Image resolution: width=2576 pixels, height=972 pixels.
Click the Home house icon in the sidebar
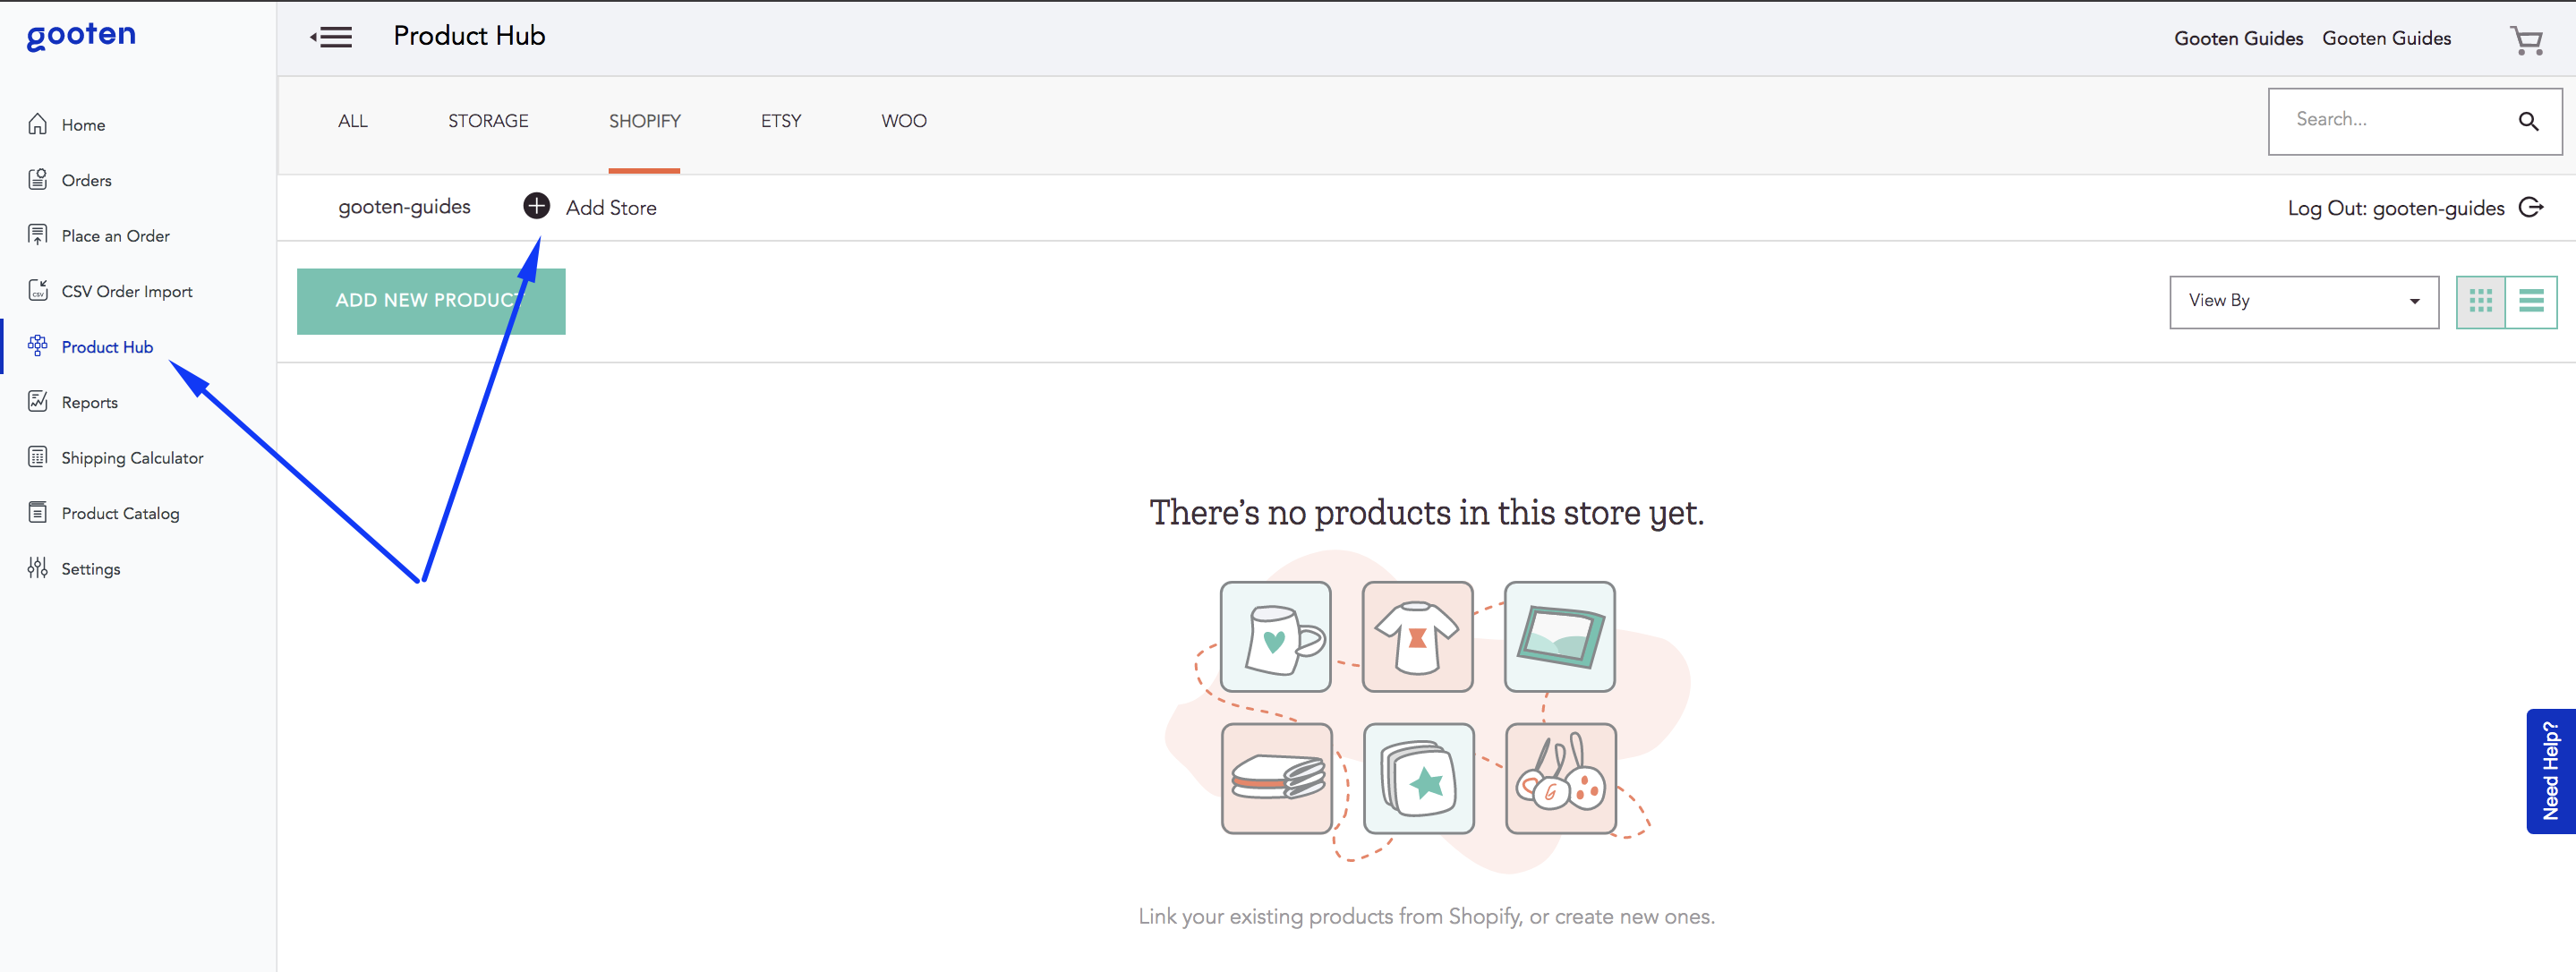click(38, 124)
